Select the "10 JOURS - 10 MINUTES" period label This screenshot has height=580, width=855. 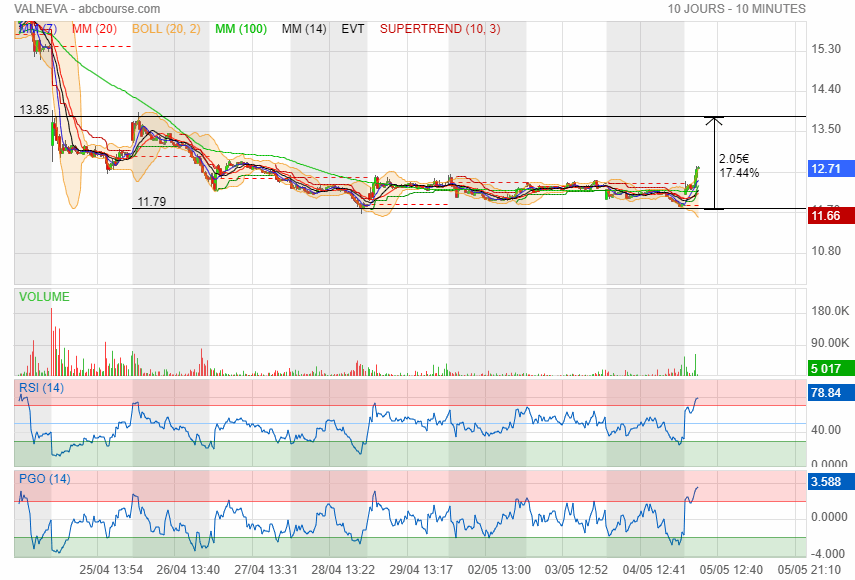pyautogui.click(x=737, y=9)
